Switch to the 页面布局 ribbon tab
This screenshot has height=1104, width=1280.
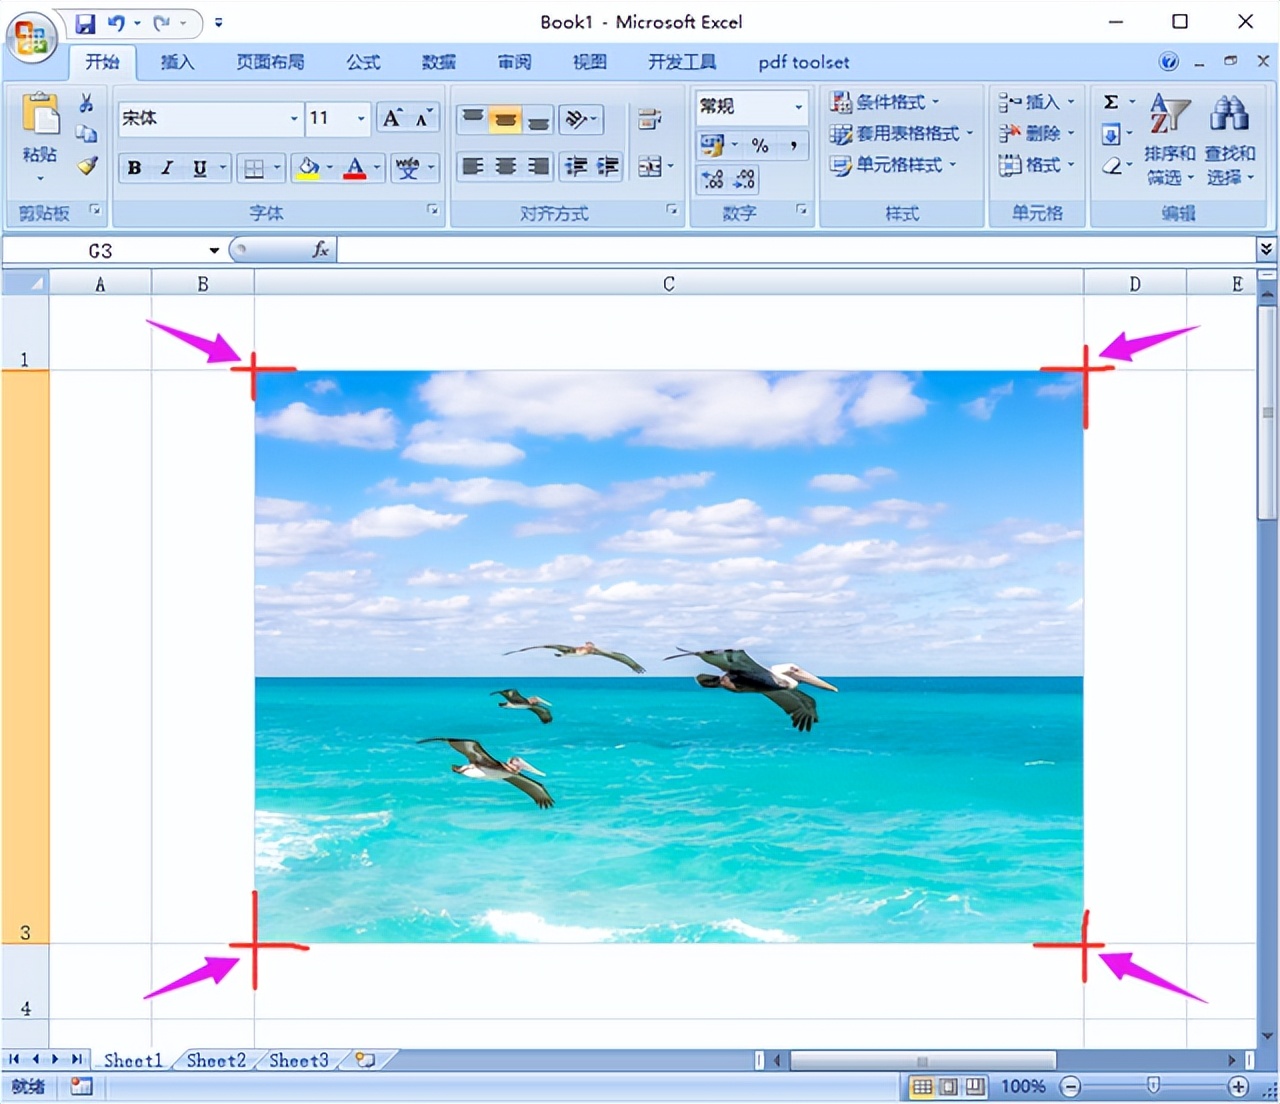coord(270,62)
